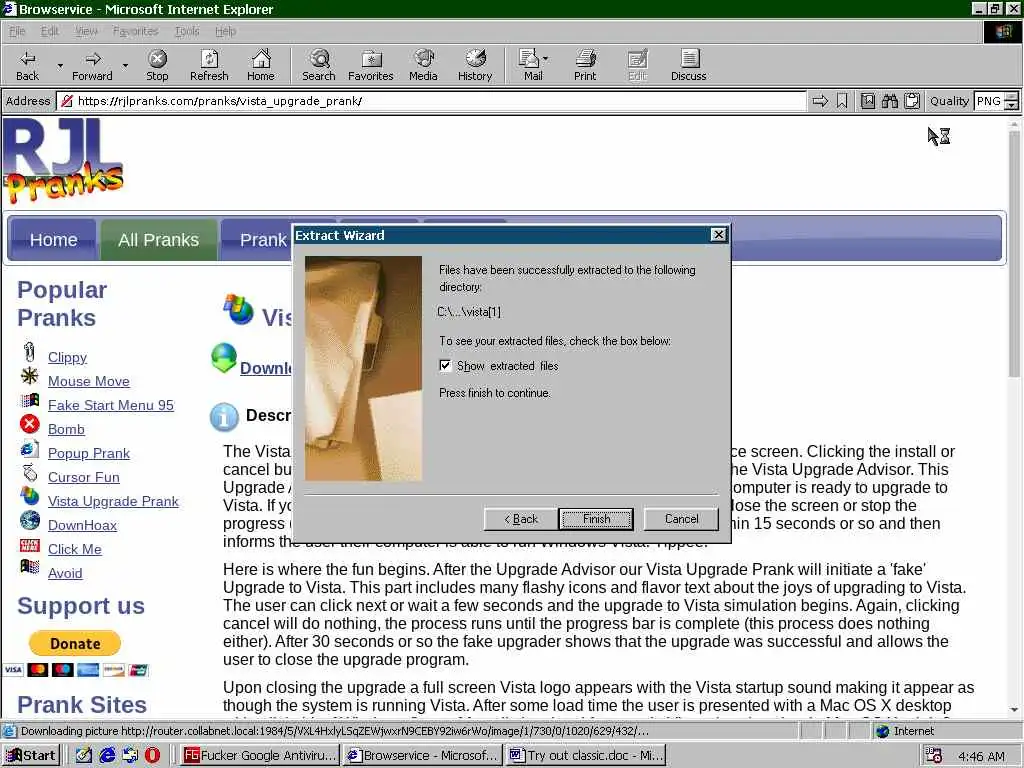The height and width of the screenshot is (768, 1024).
Task: Select the Home site navigation tab
Action: 54,240
